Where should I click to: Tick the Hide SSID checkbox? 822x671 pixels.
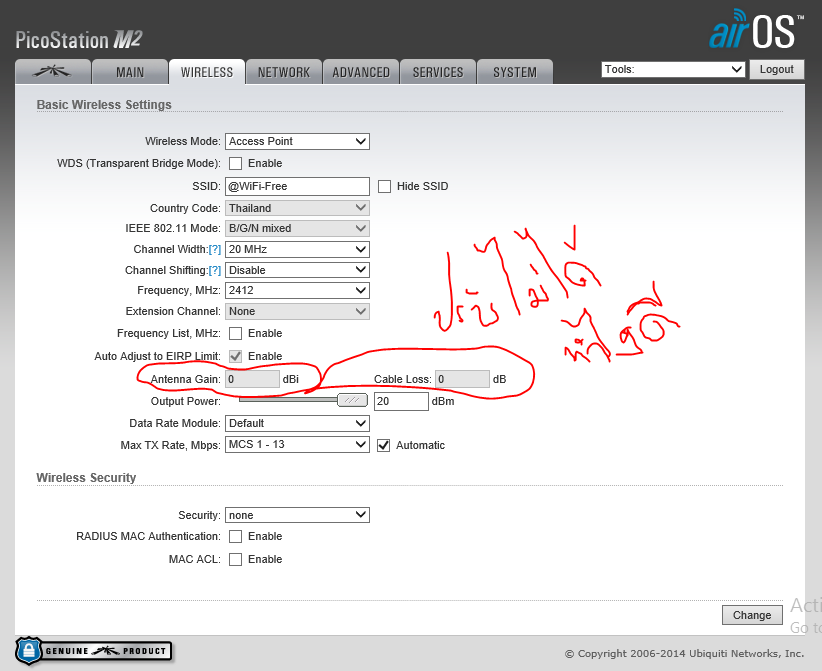click(384, 187)
